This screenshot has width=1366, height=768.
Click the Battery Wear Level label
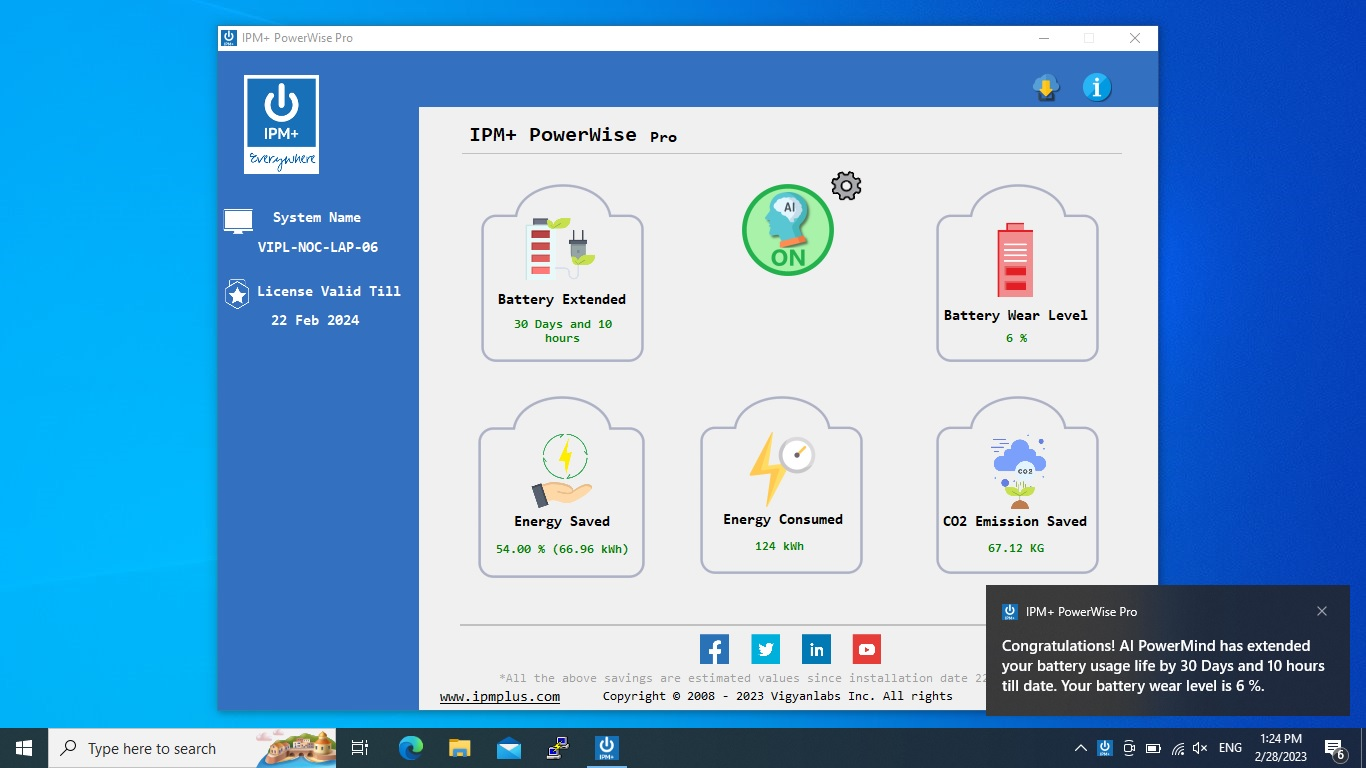coord(1016,315)
